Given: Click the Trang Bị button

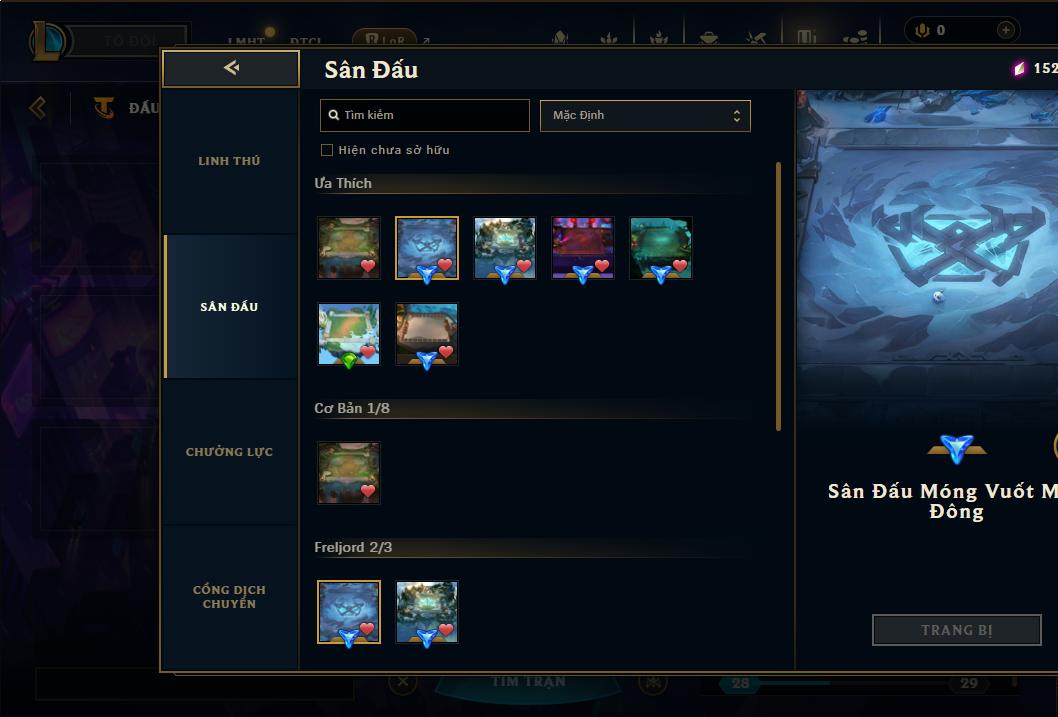Looking at the screenshot, I should 957,630.
